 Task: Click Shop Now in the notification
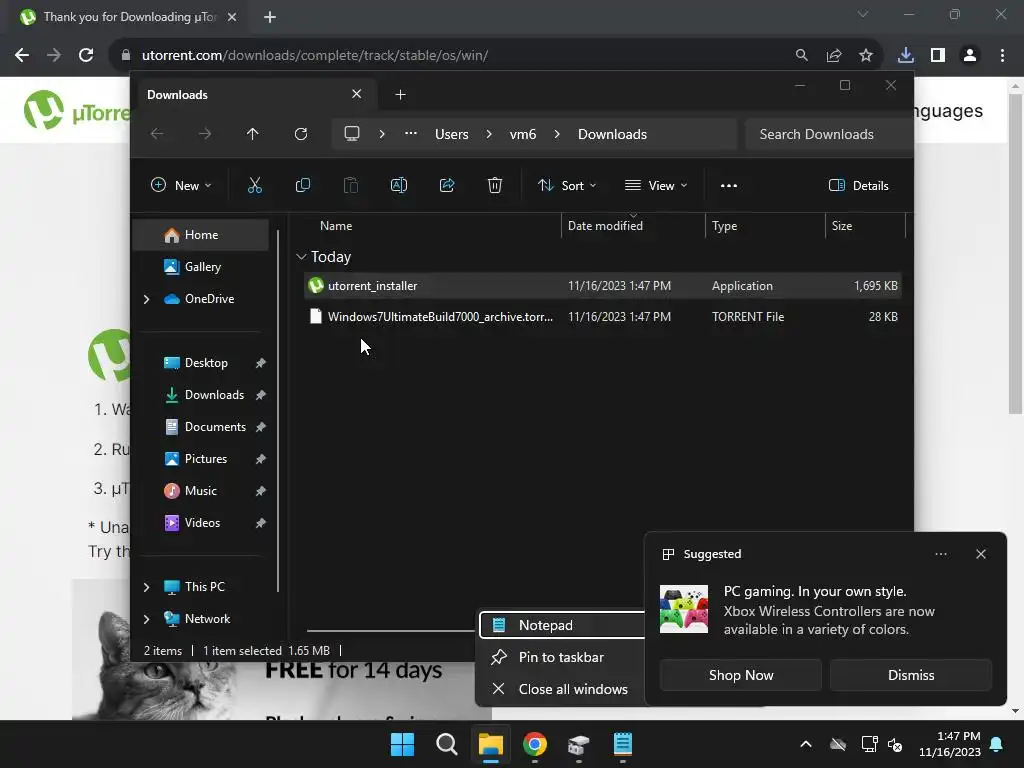click(741, 675)
